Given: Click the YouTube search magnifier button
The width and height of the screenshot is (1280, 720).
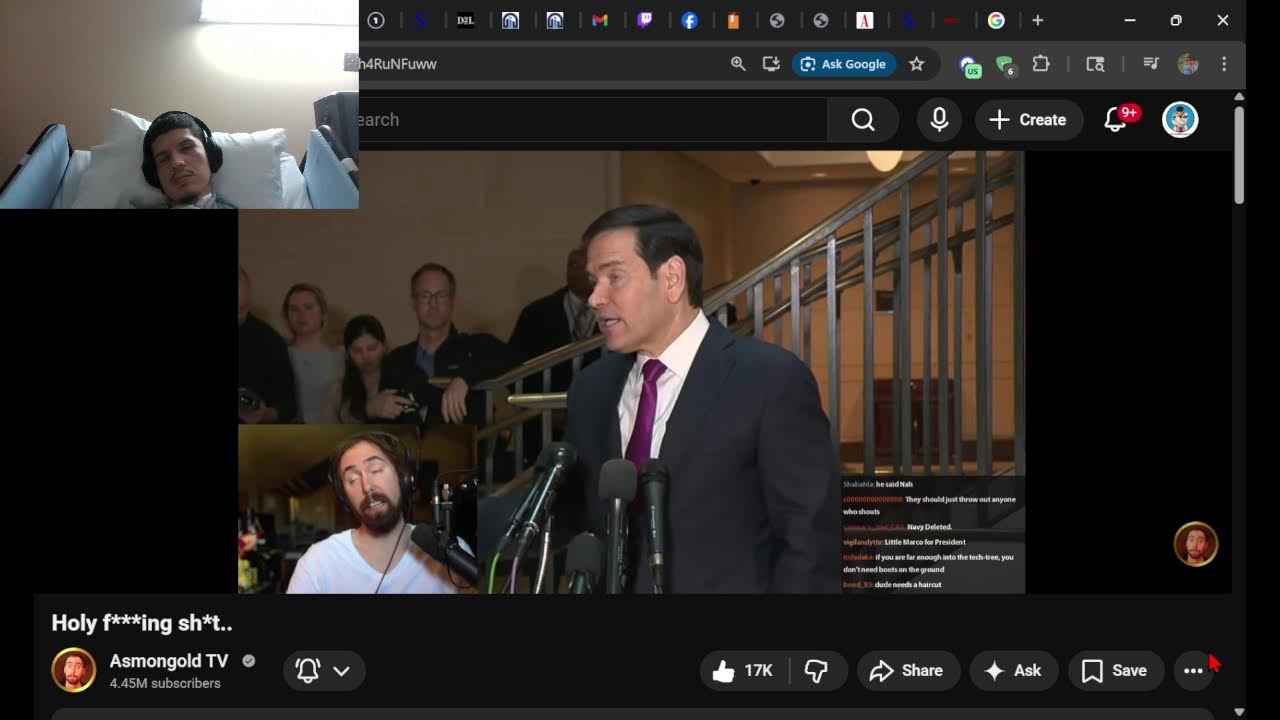Looking at the screenshot, I should pos(863,120).
